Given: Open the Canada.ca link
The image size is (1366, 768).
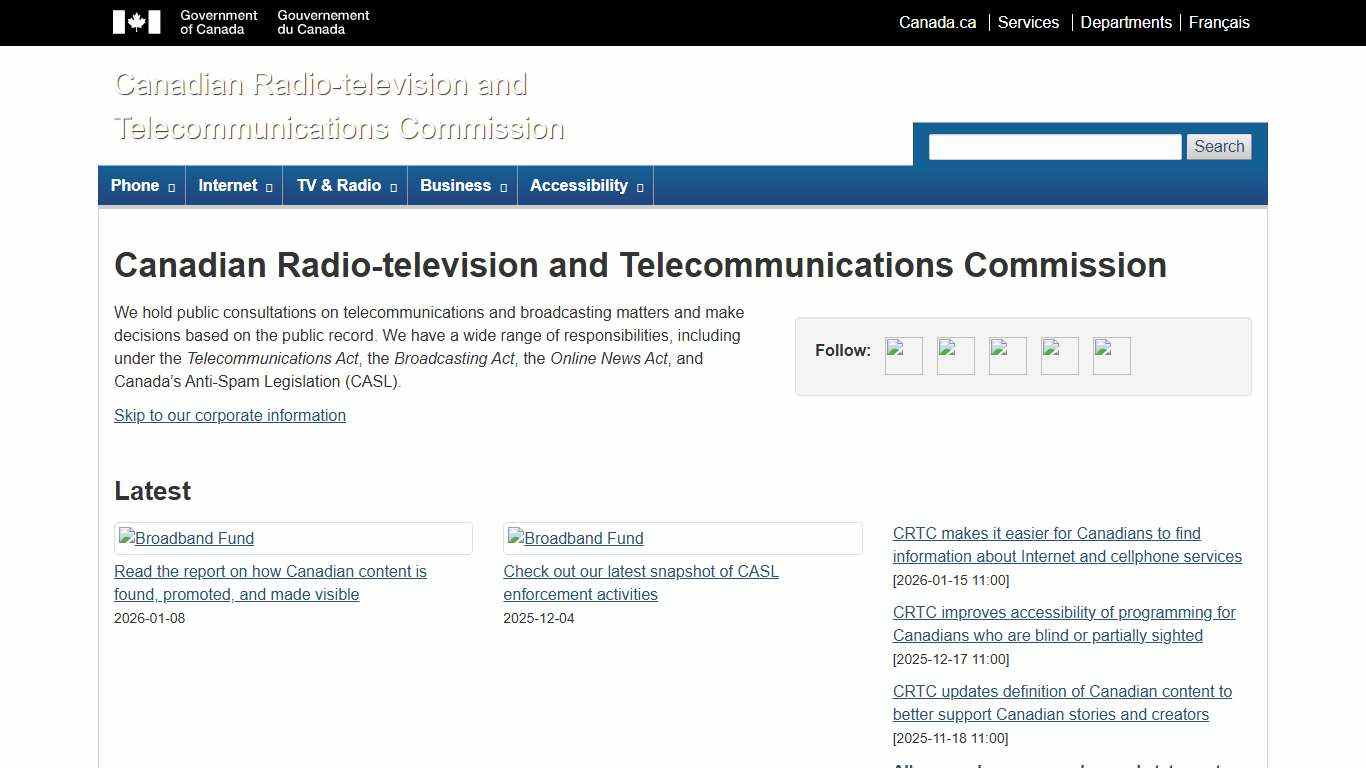Looking at the screenshot, I should tap(936, 22).
